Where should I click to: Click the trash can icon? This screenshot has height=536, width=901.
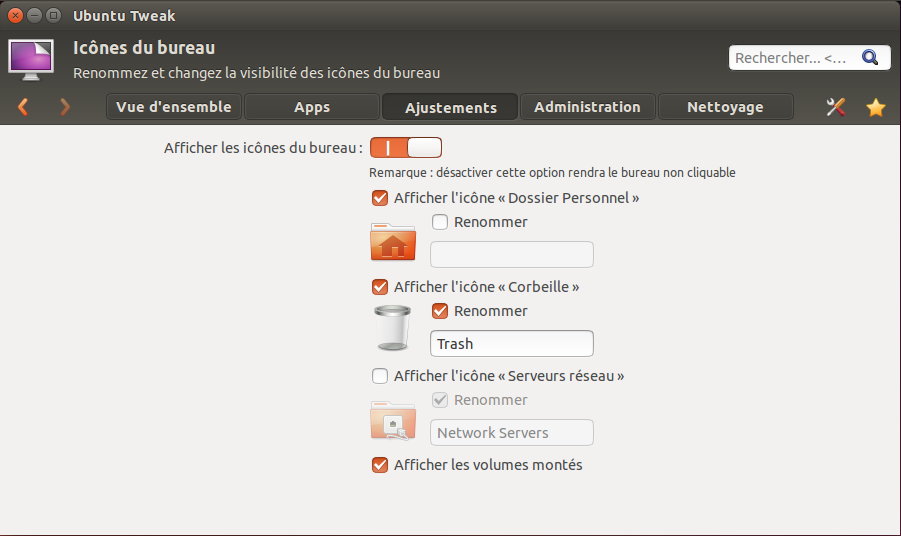(392, 327)
